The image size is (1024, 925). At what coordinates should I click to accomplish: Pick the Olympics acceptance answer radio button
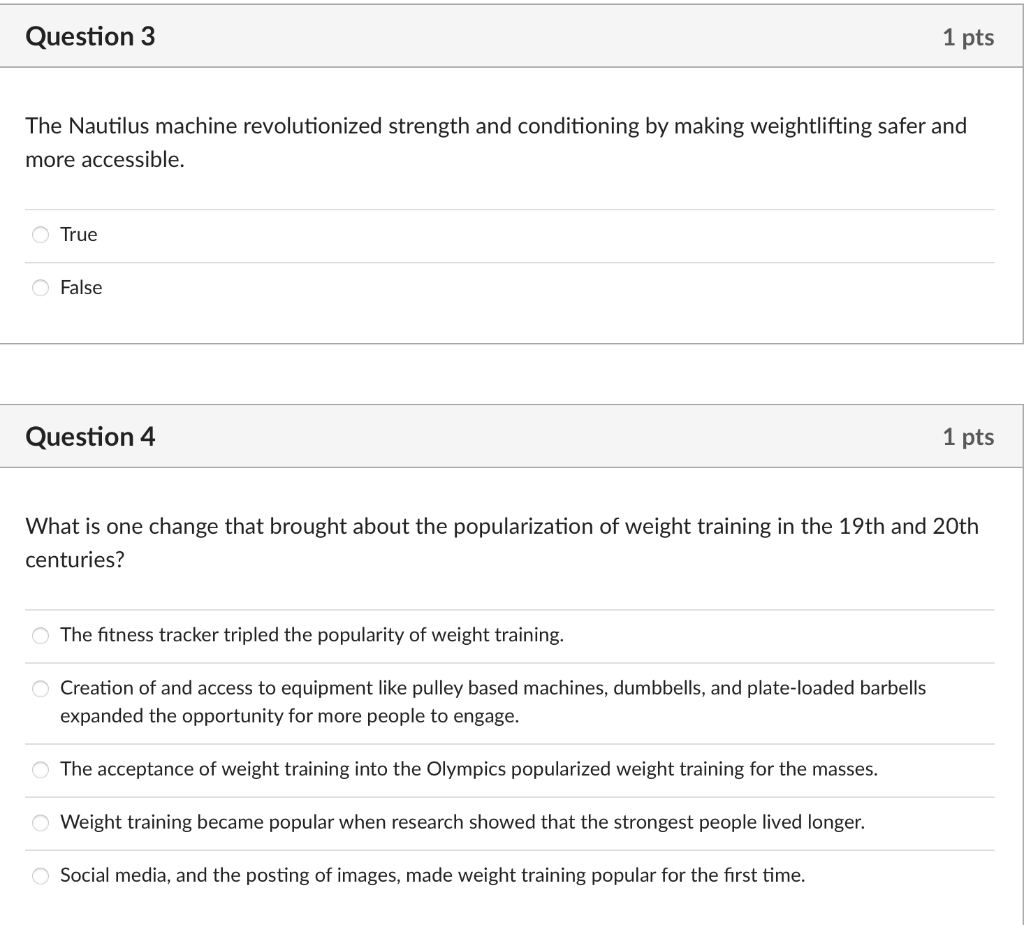(x=40, y=770)
